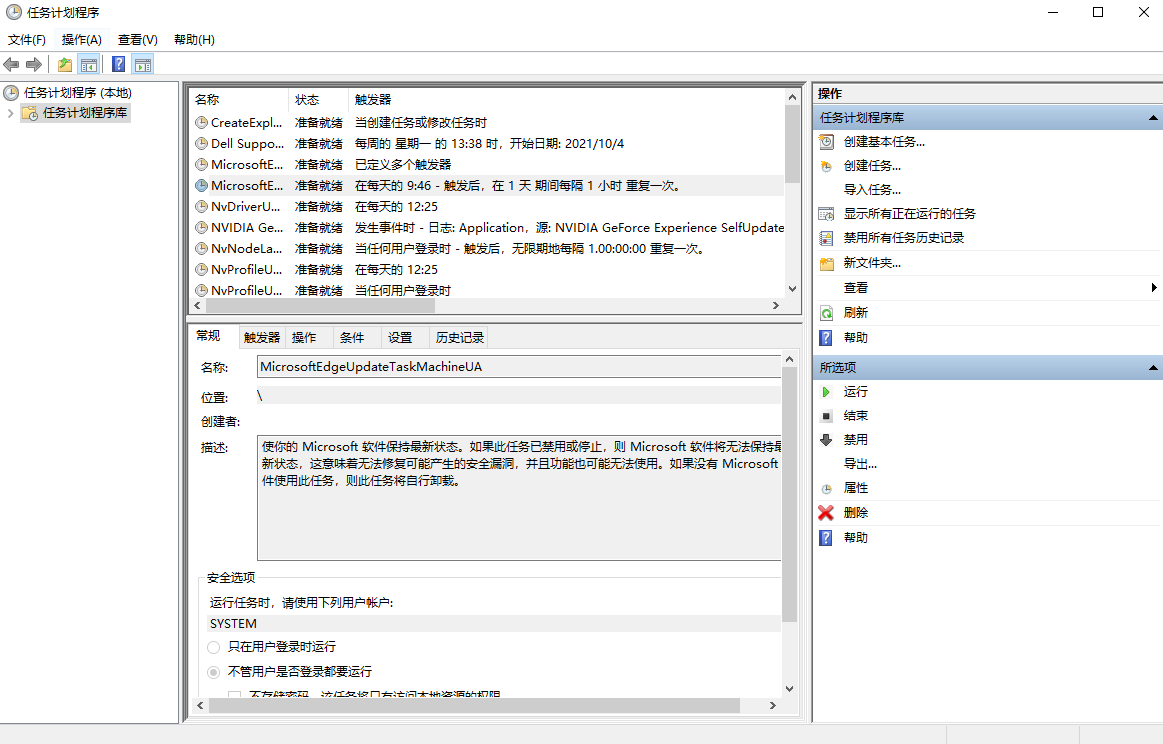The height and width of the screenshot is (744, 1163).
Task: Click details pane vertical scrollbar down arrow
Action: tap(789, 689)
